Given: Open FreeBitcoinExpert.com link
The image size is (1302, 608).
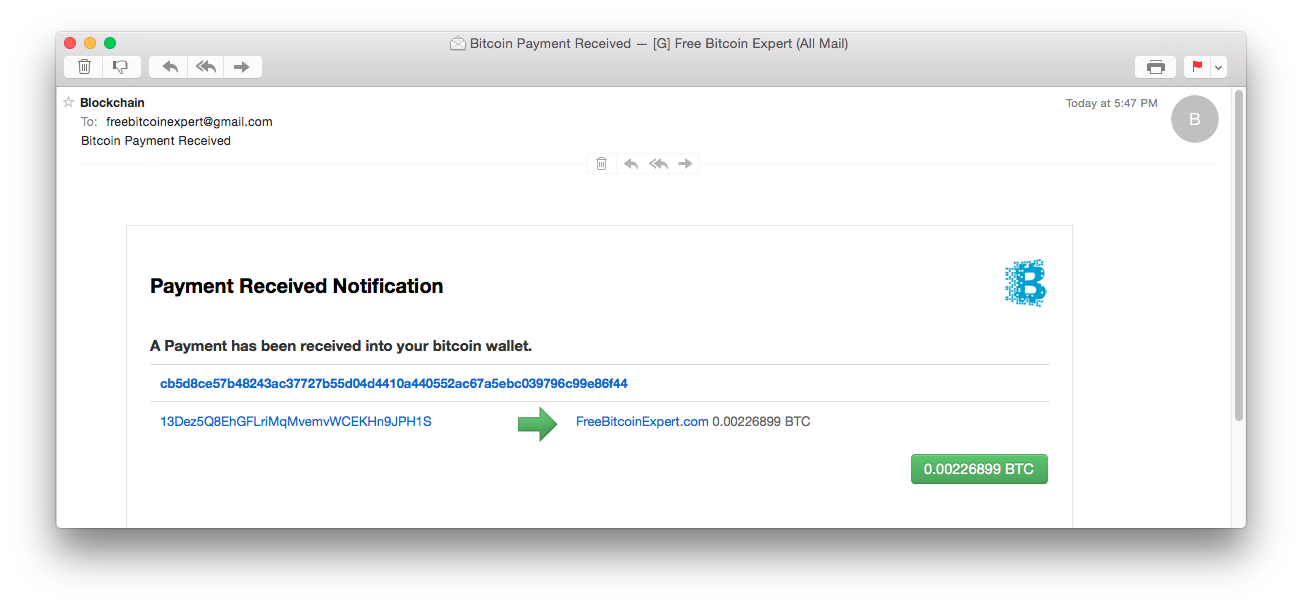Looking at the screenshot, I should pos(642,422).
